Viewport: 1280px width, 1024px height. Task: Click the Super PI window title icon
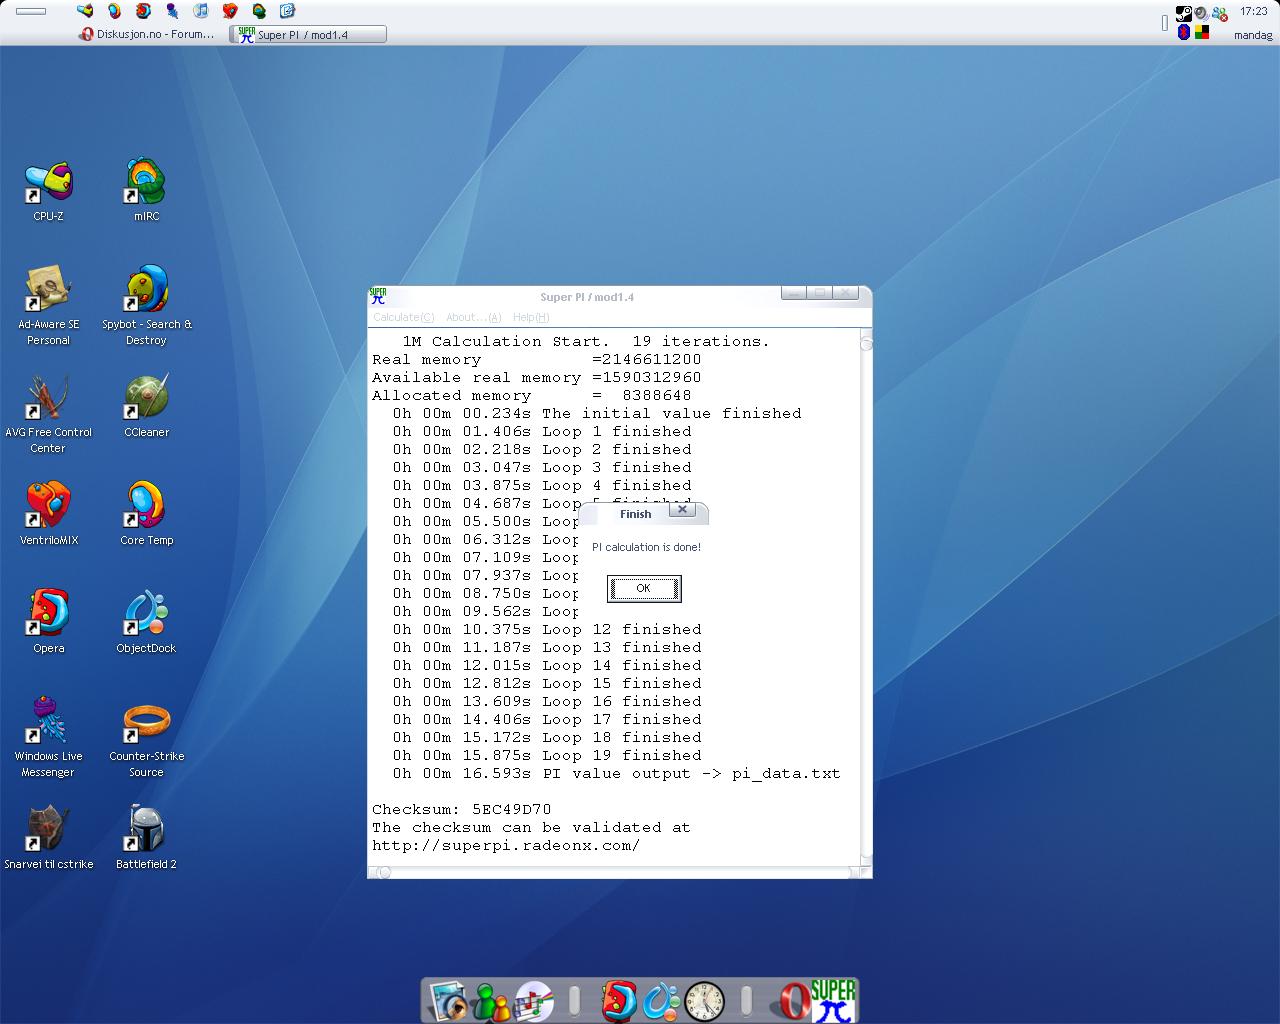(x=378, y=296)
